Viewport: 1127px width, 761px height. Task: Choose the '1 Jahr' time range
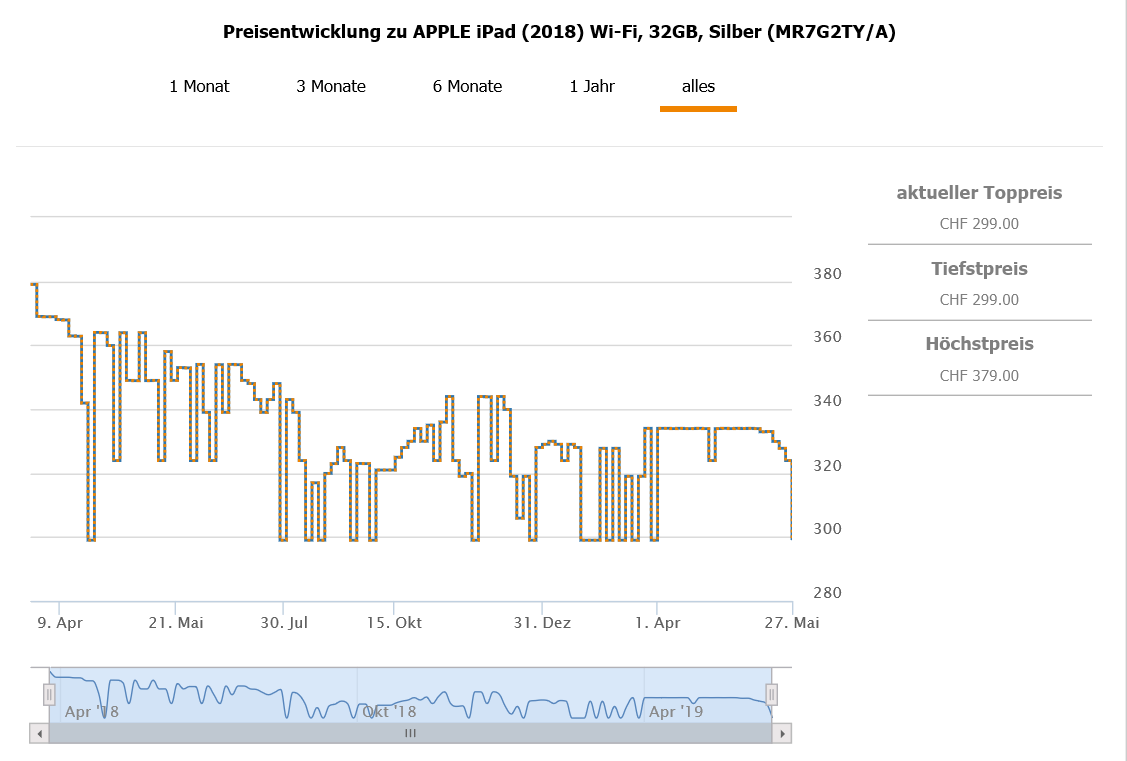point(592,86)
